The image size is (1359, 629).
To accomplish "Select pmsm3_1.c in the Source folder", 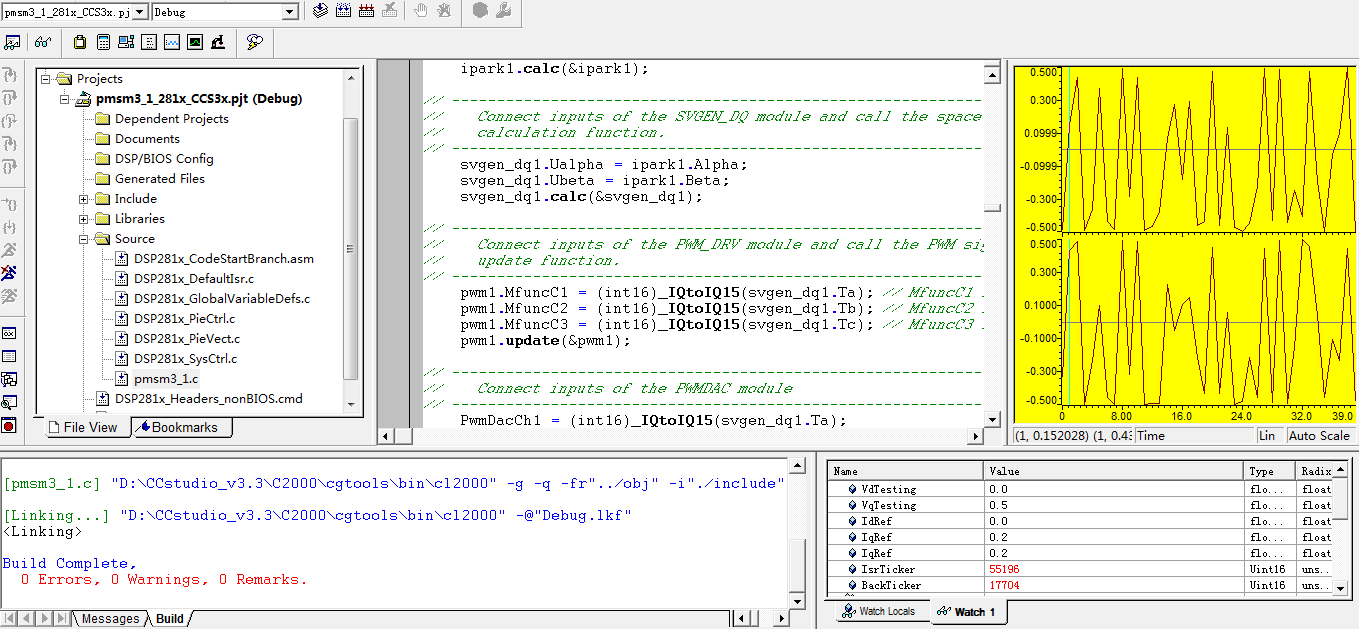I will (166, 378).
